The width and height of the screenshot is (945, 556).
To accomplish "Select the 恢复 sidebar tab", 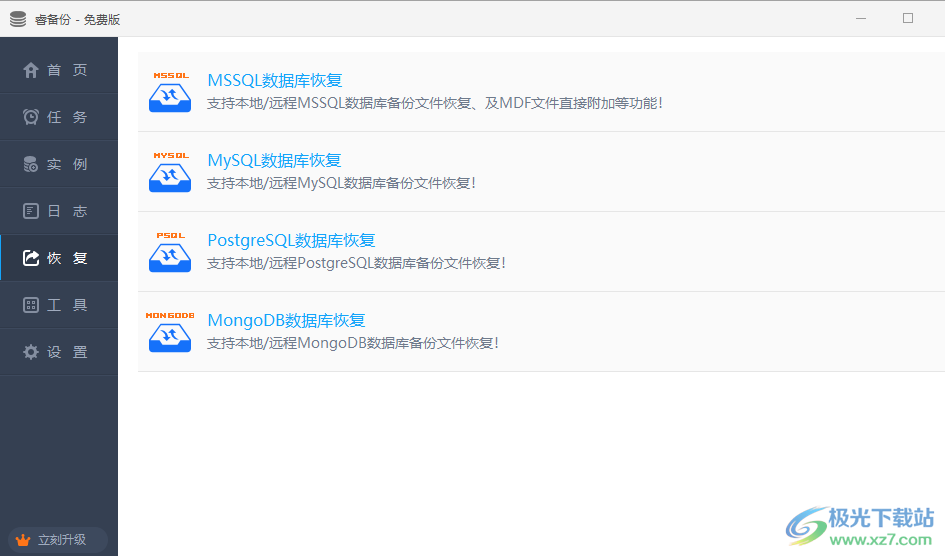I will coord(58,258).
